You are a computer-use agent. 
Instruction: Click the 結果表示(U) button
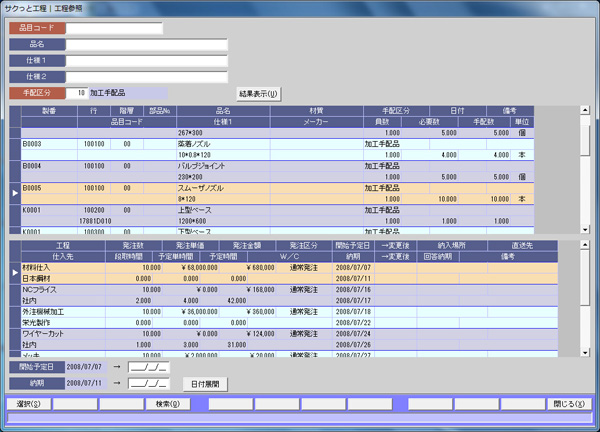click(x=258, y=93)
